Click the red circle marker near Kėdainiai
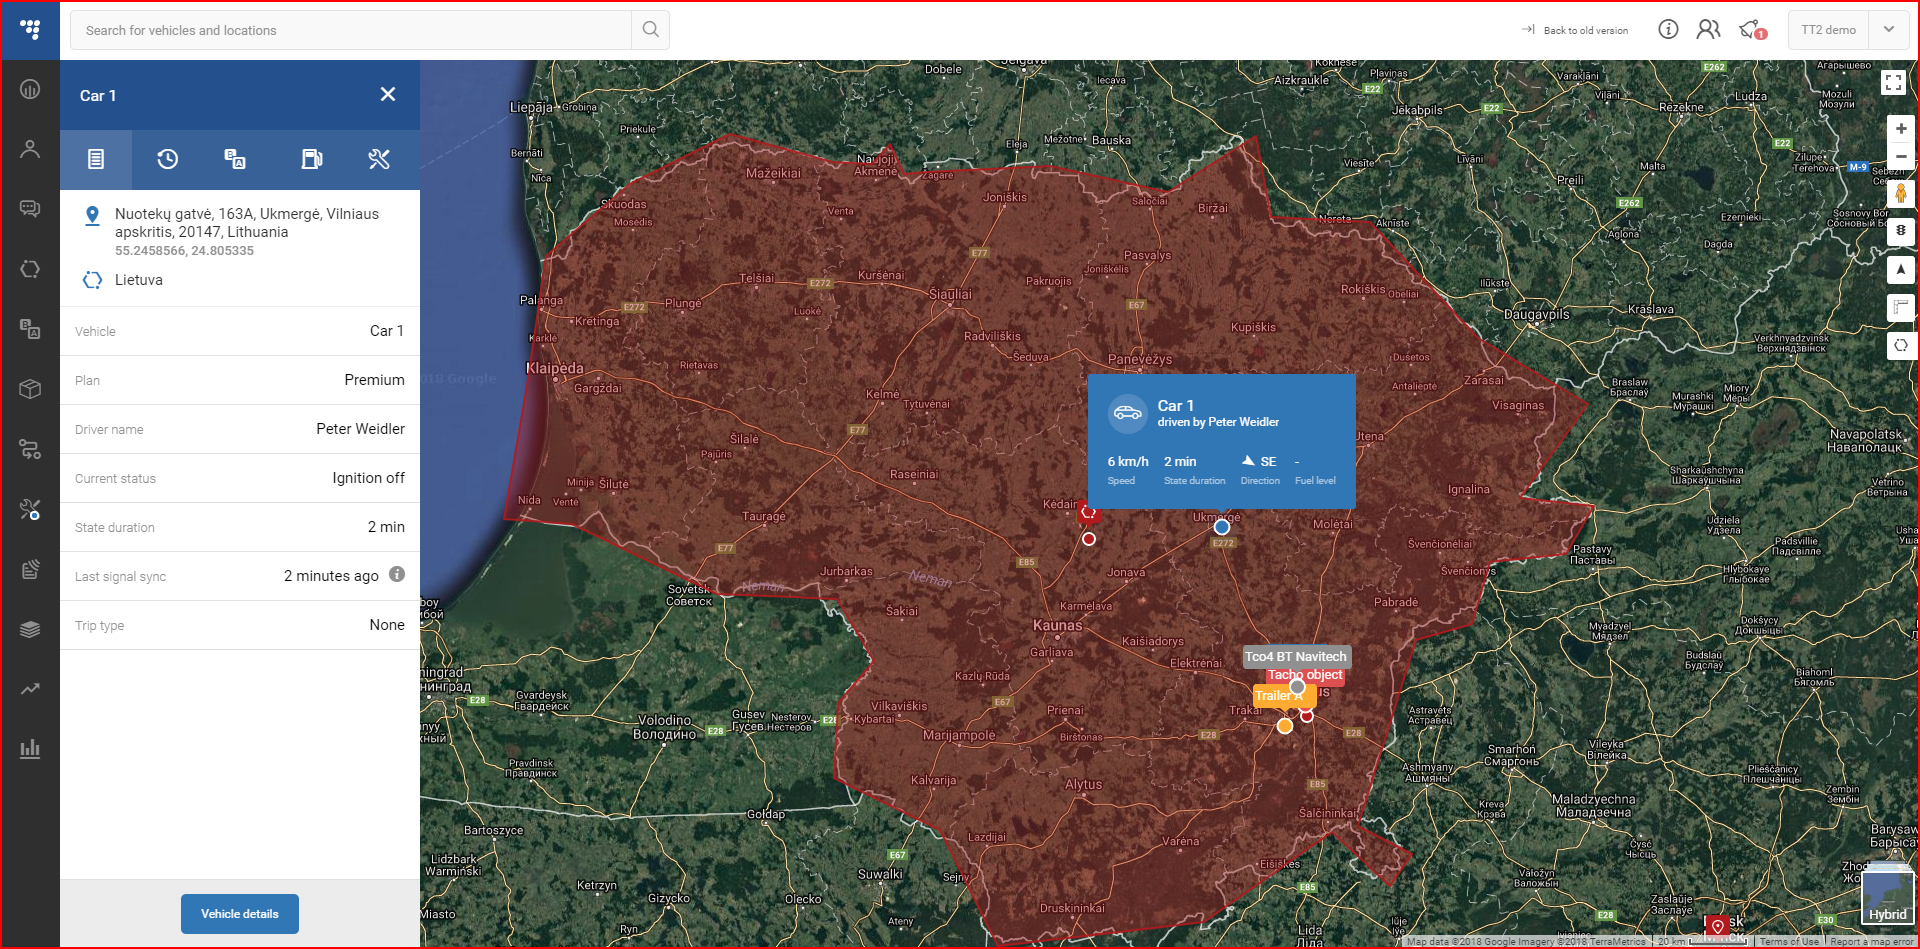 [x=1089, y=539]
